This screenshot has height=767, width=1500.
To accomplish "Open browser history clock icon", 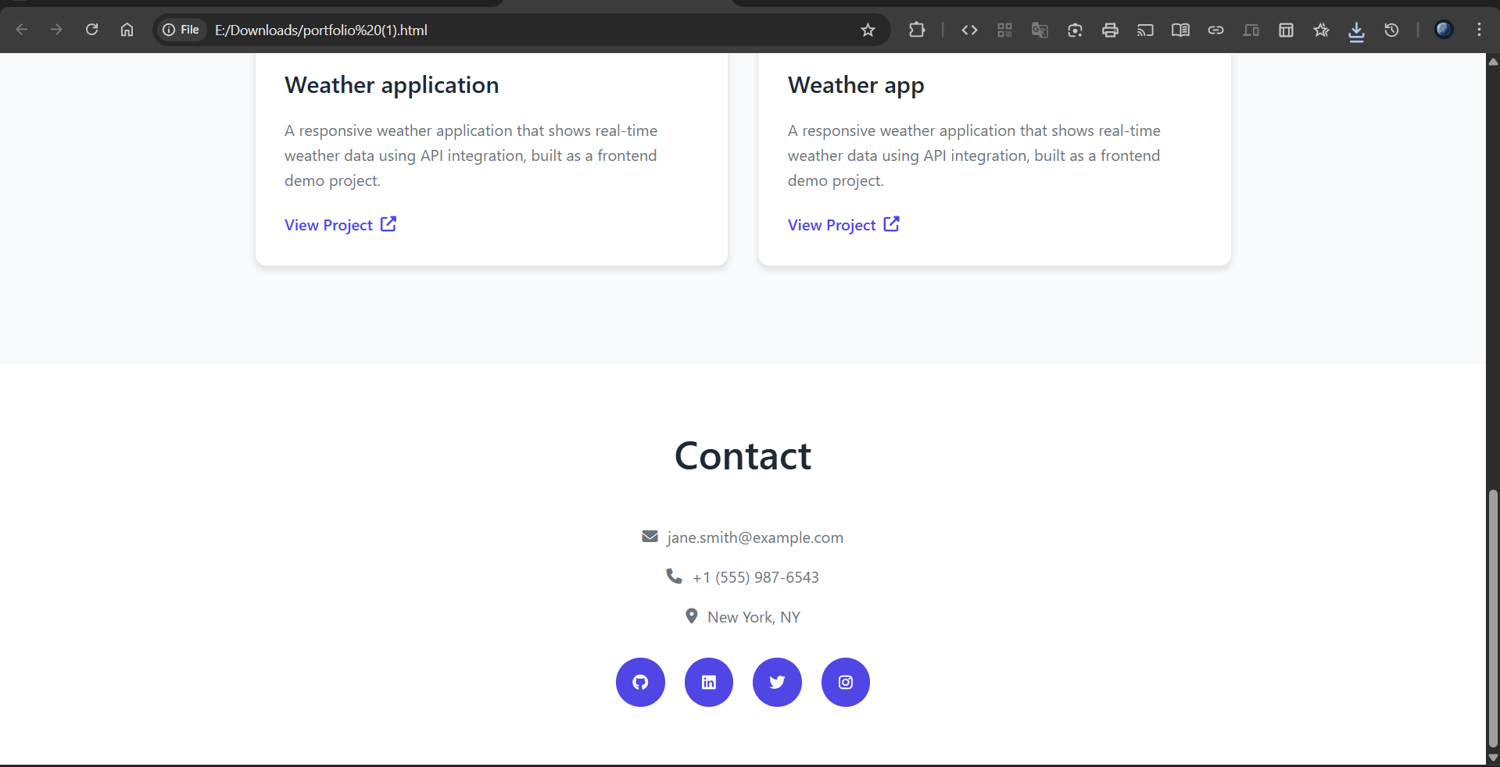I will [1391, 30].
